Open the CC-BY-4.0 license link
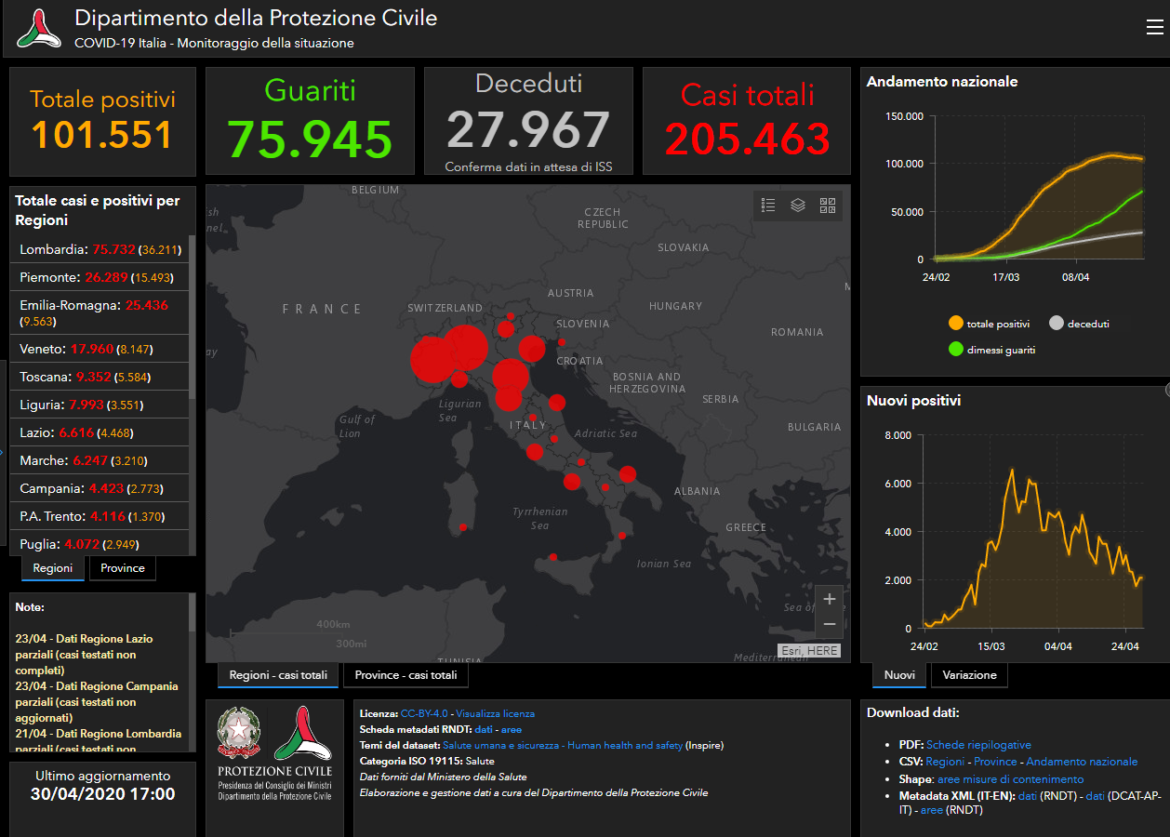The width and height of the screenshot is (1170, 837). (425, 713)
